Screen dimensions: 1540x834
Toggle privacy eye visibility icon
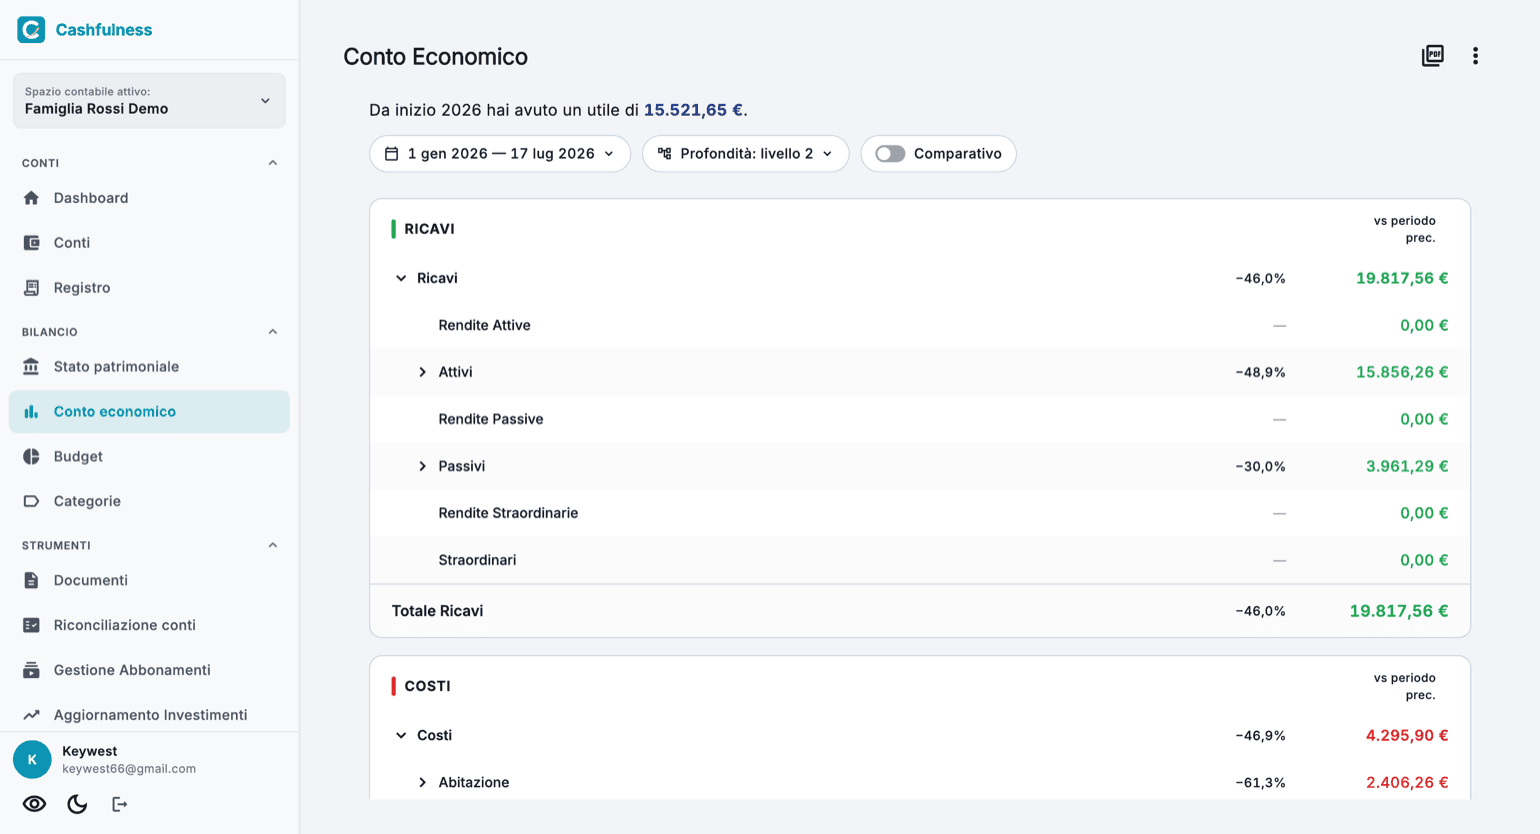pos(35,804)
